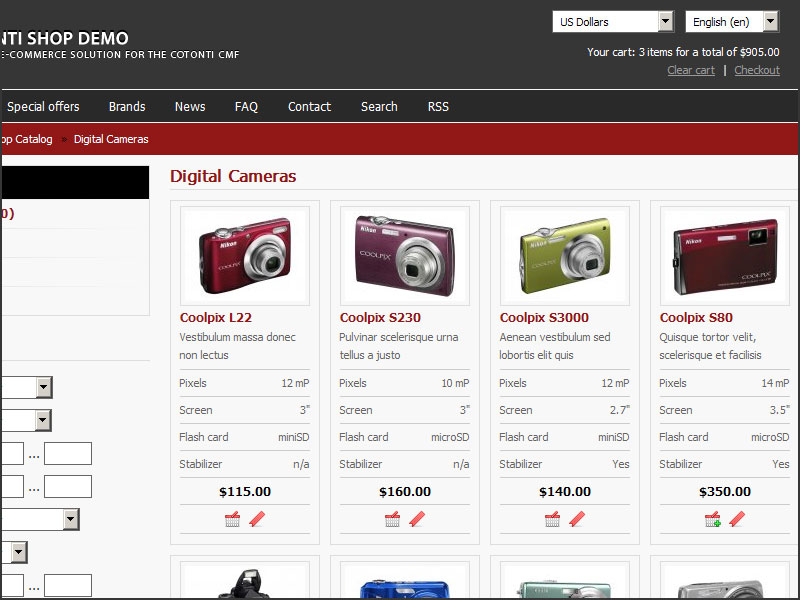Image resolution: width=800 pixels, height=600 pixels.
Task: Proceed via the Checkout link
Action: (757, 70)
